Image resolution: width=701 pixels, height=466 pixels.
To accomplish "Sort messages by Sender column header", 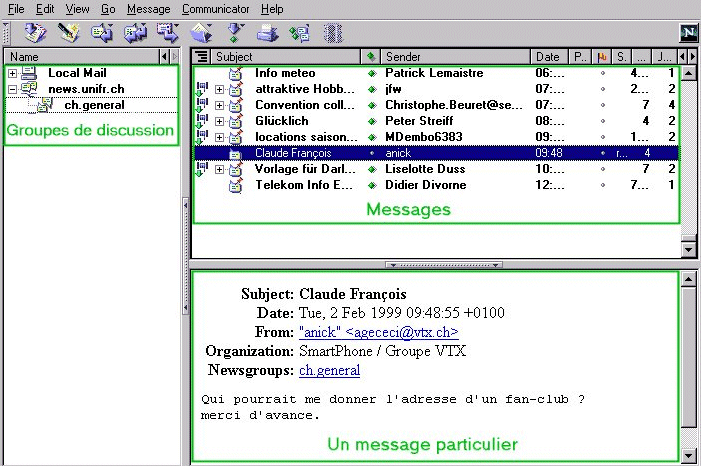I will pyautogui.click(x=455, y=57).
